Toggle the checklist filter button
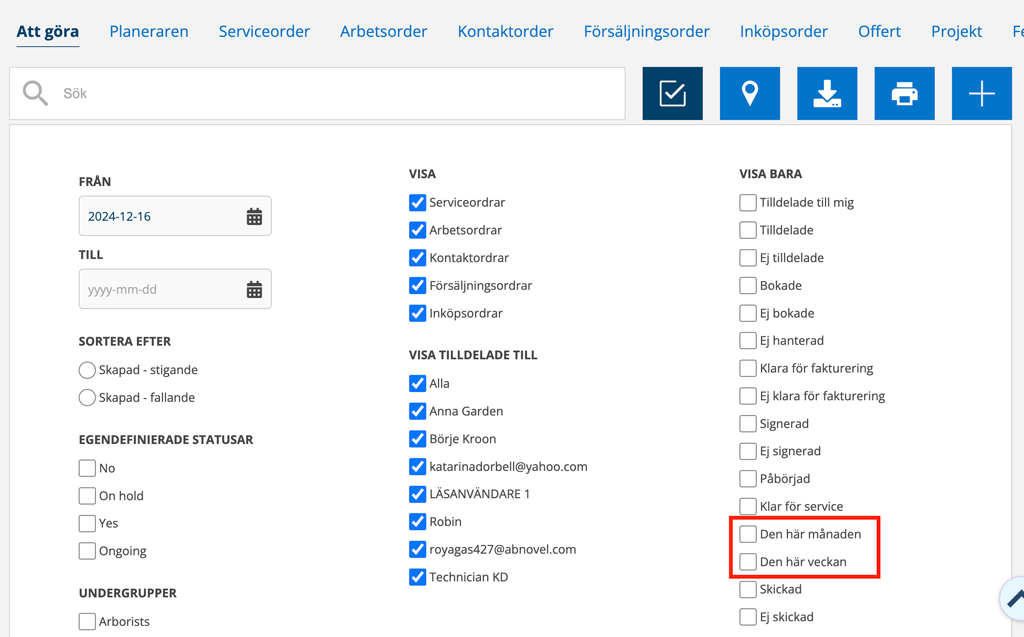This screenshot has width=1024, height=637. (x=673, y=93)
